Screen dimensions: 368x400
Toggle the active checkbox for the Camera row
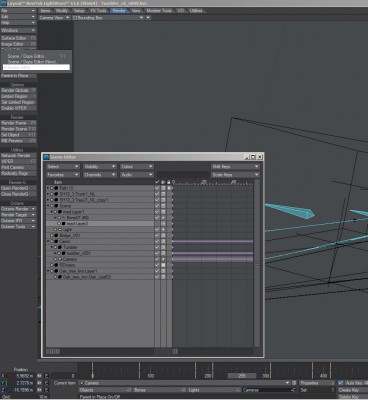(157, 259)
